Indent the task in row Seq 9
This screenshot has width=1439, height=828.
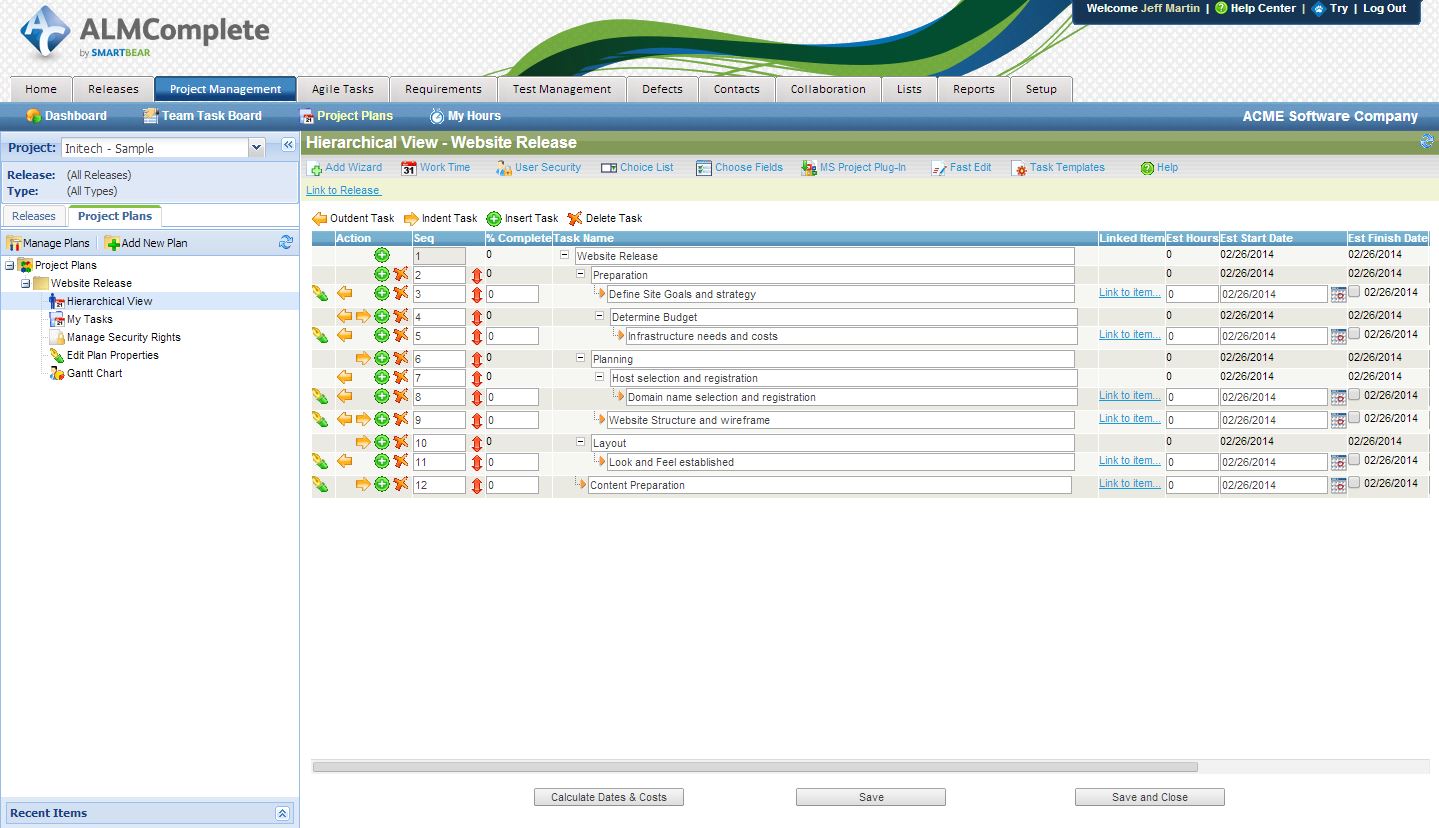363,419
